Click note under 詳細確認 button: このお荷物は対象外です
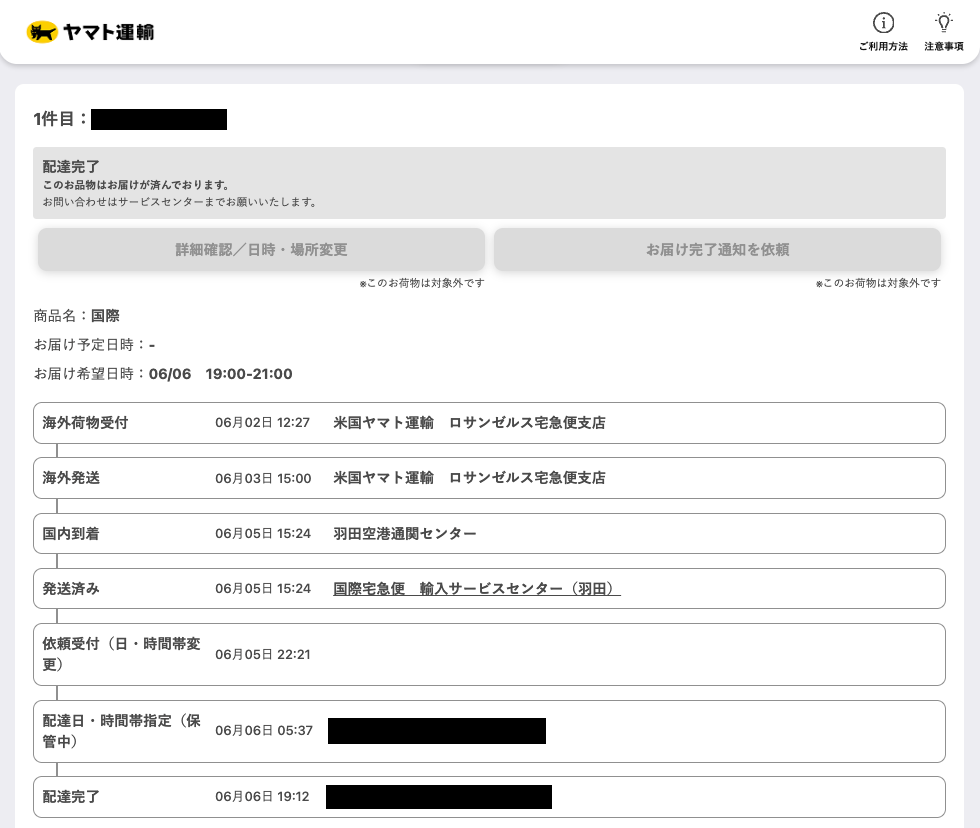This screenshot has height=828, width=980. (x=422, y=283)
